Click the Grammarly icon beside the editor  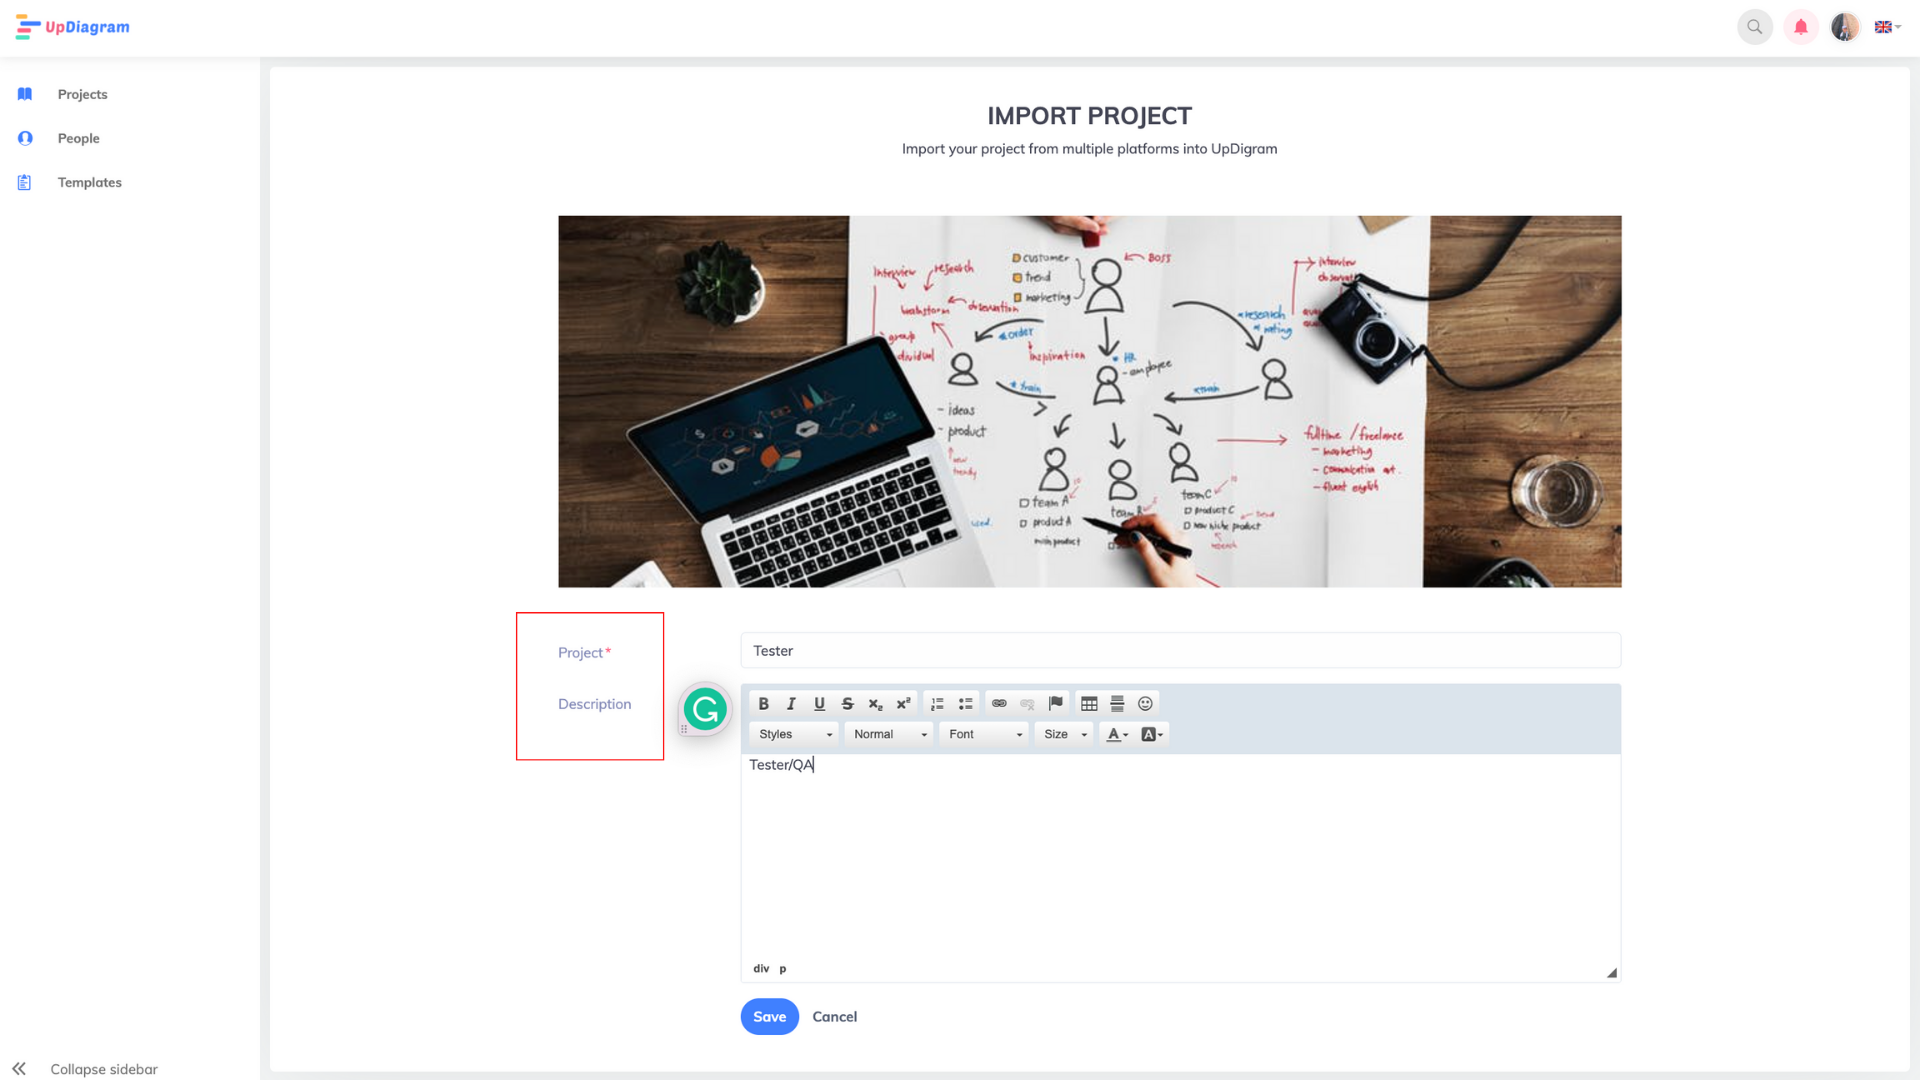tap(705, 709)
